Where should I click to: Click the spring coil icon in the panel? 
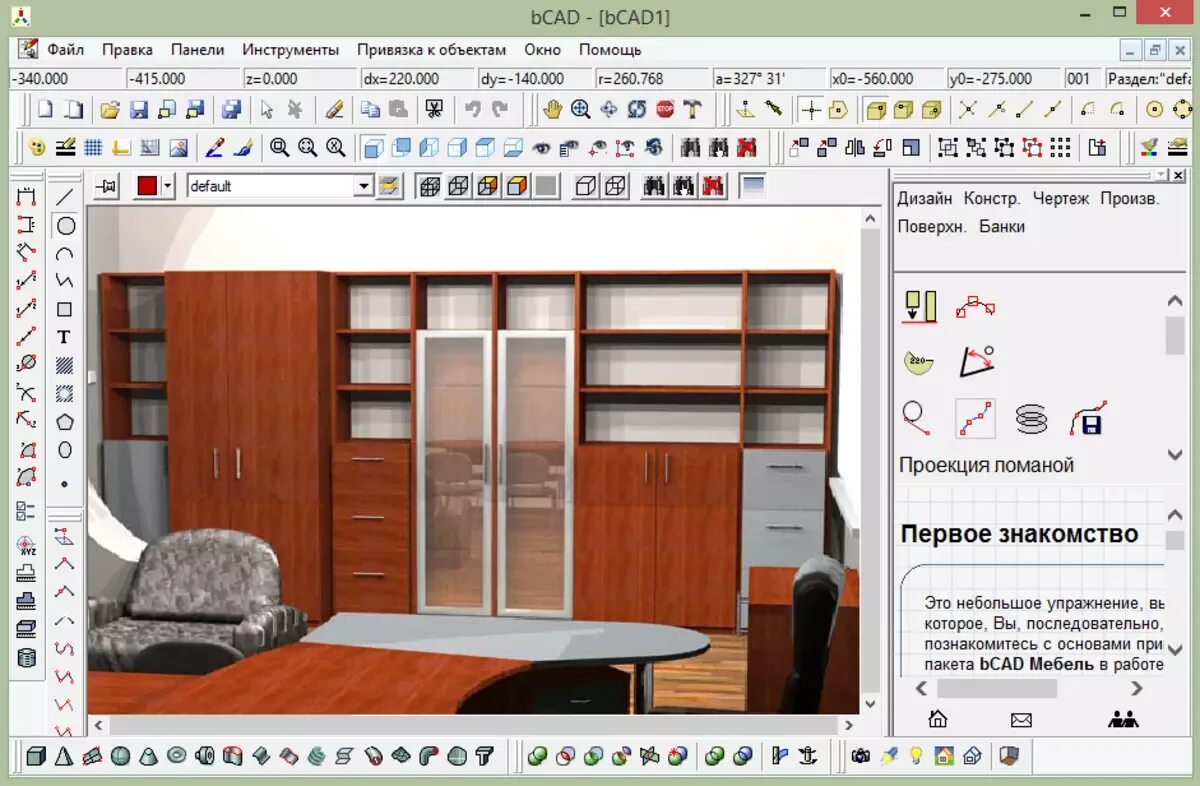1031,418
